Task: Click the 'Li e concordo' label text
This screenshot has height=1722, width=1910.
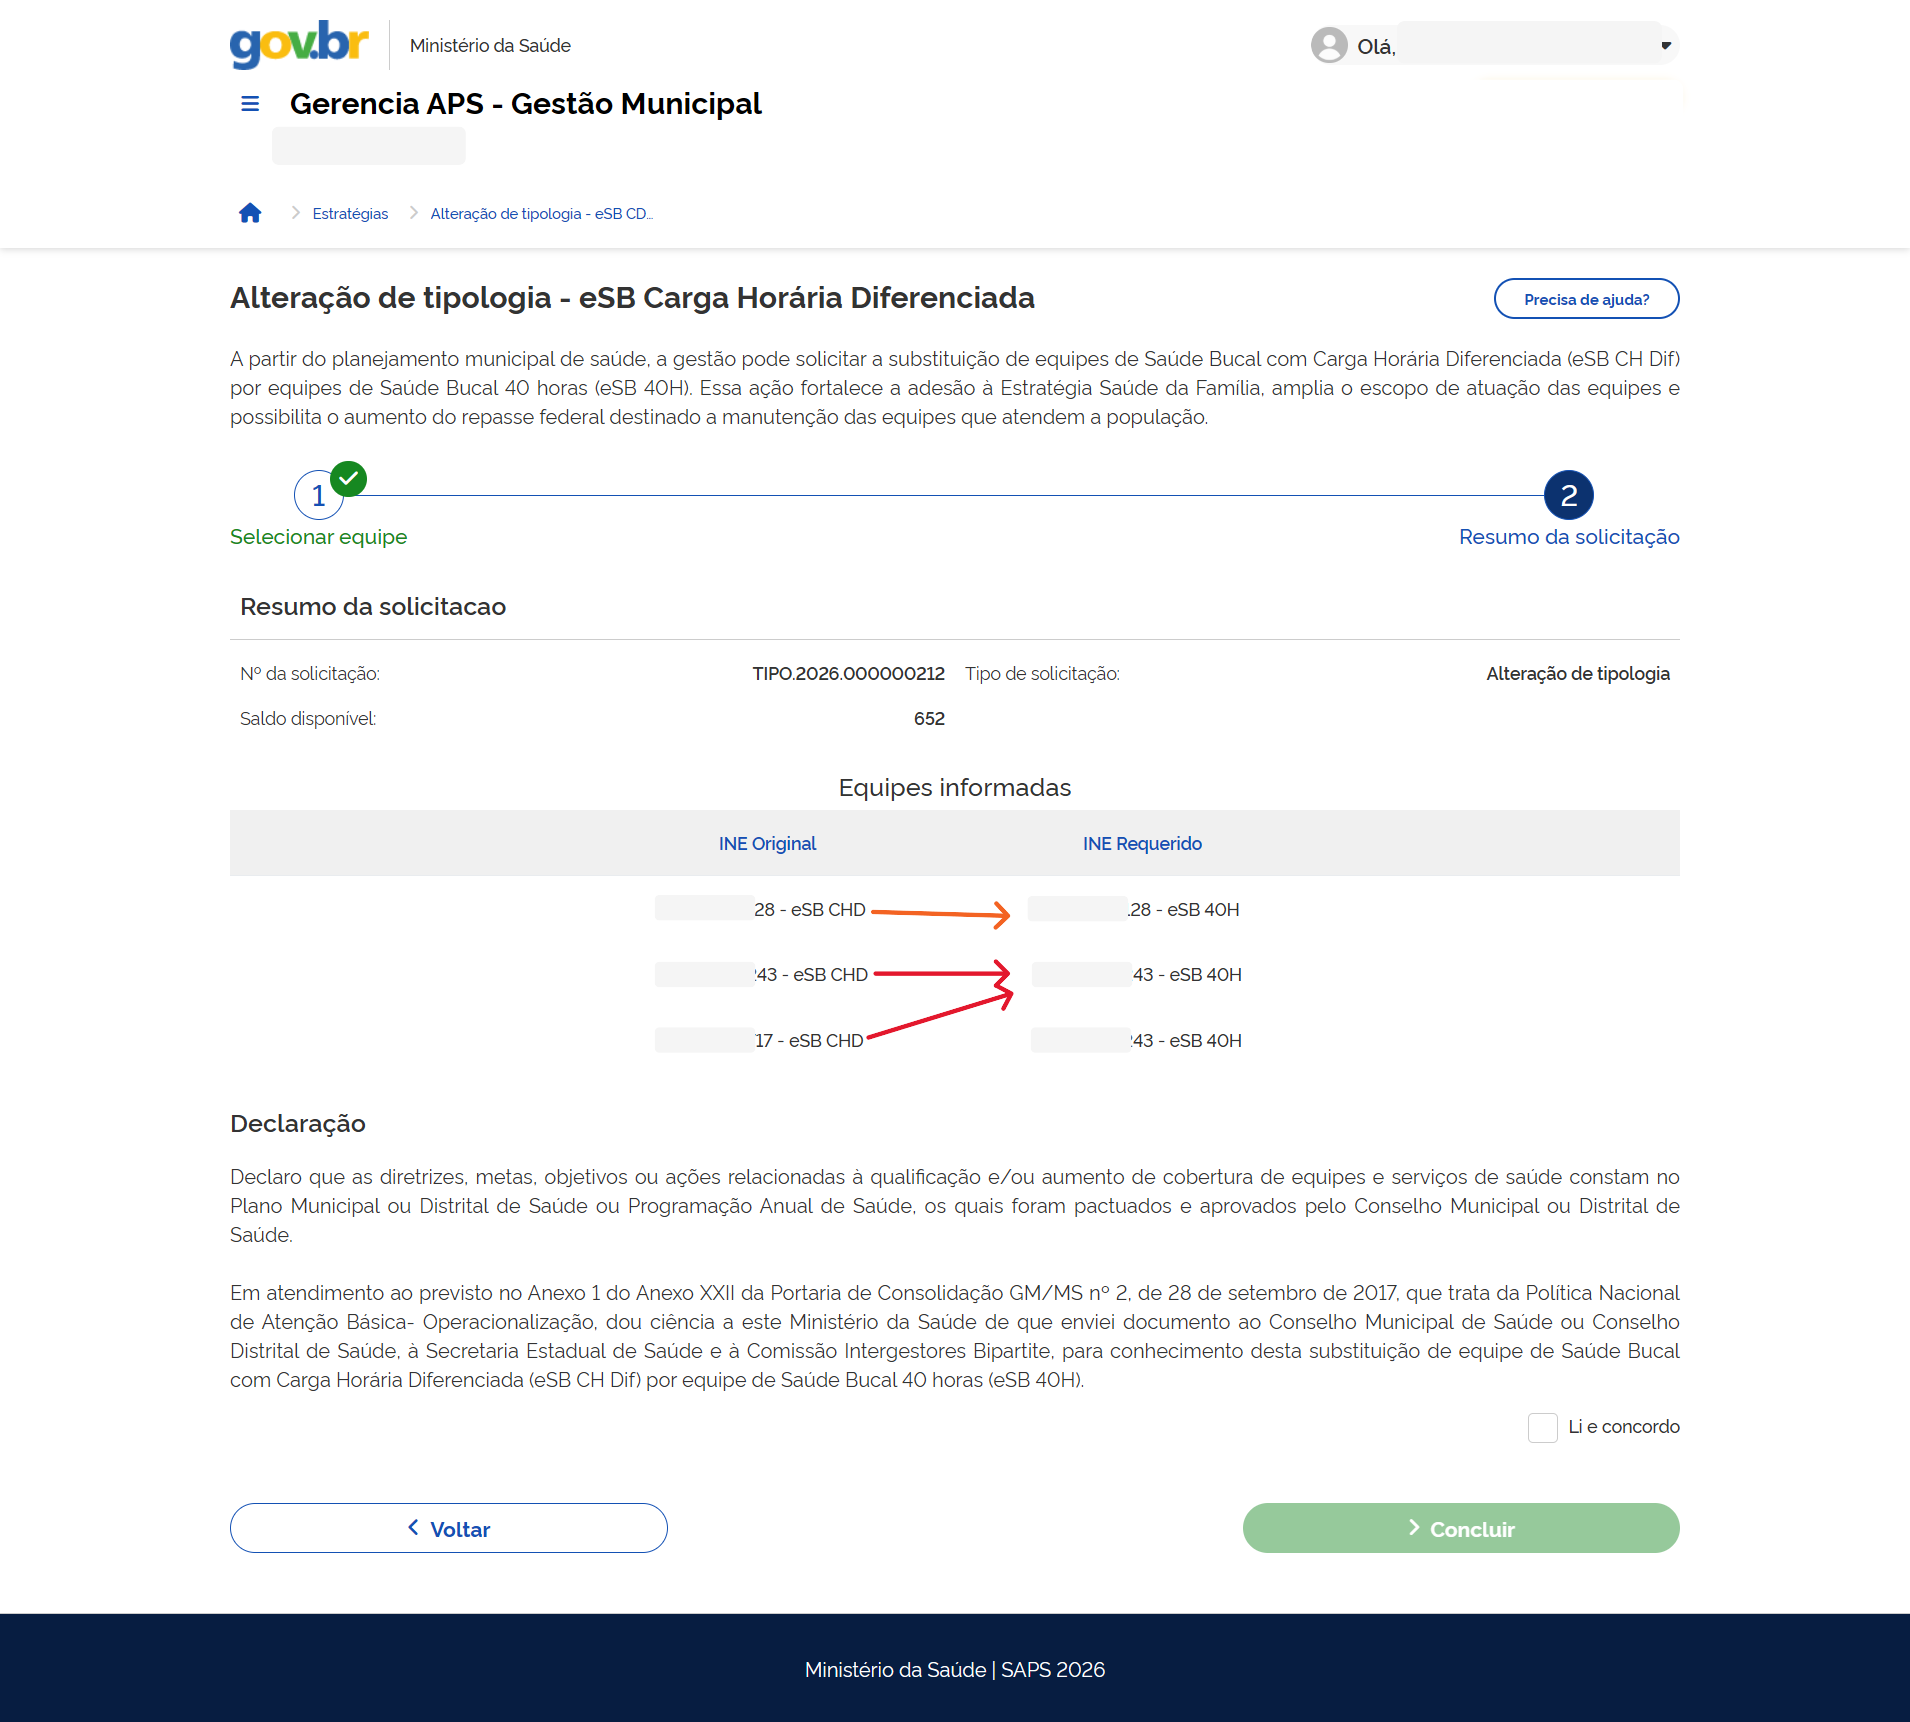Action: [1623, 1427]
